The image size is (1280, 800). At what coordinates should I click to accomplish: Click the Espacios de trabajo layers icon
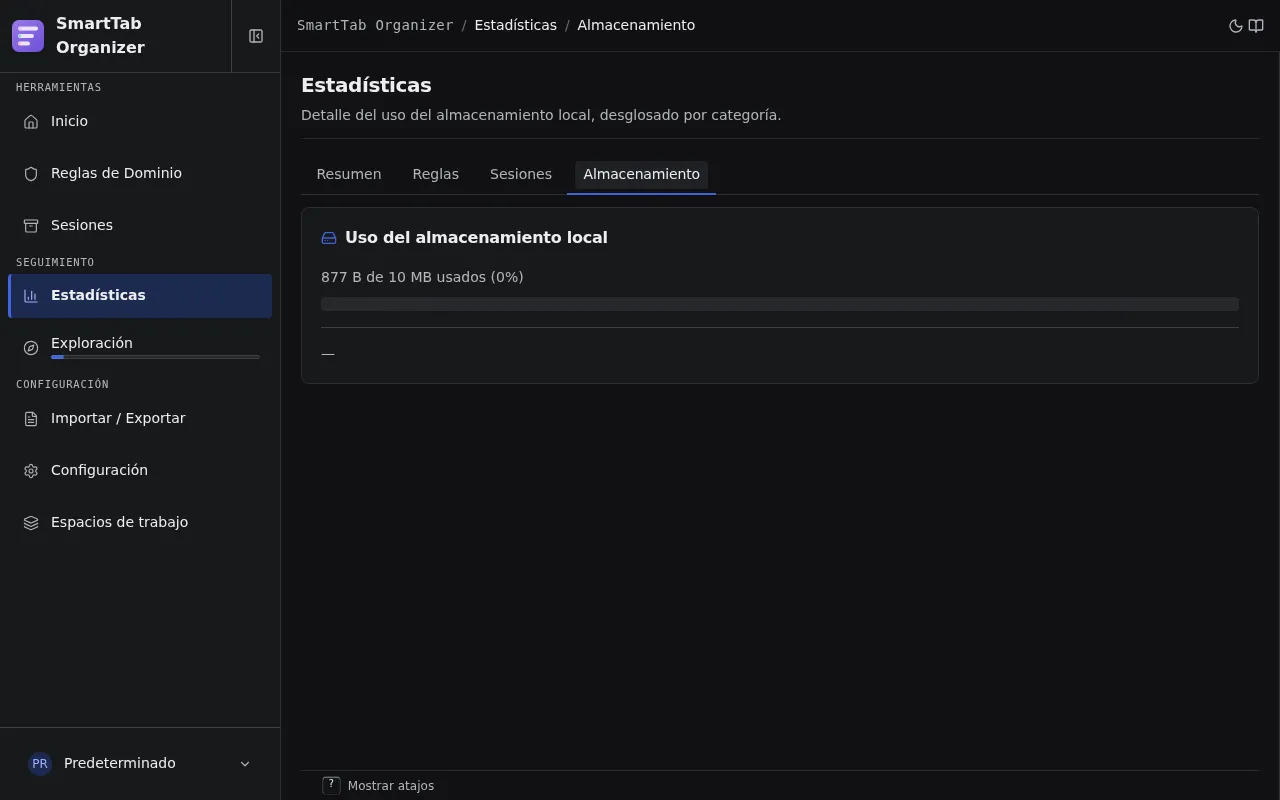coord(31,522)
